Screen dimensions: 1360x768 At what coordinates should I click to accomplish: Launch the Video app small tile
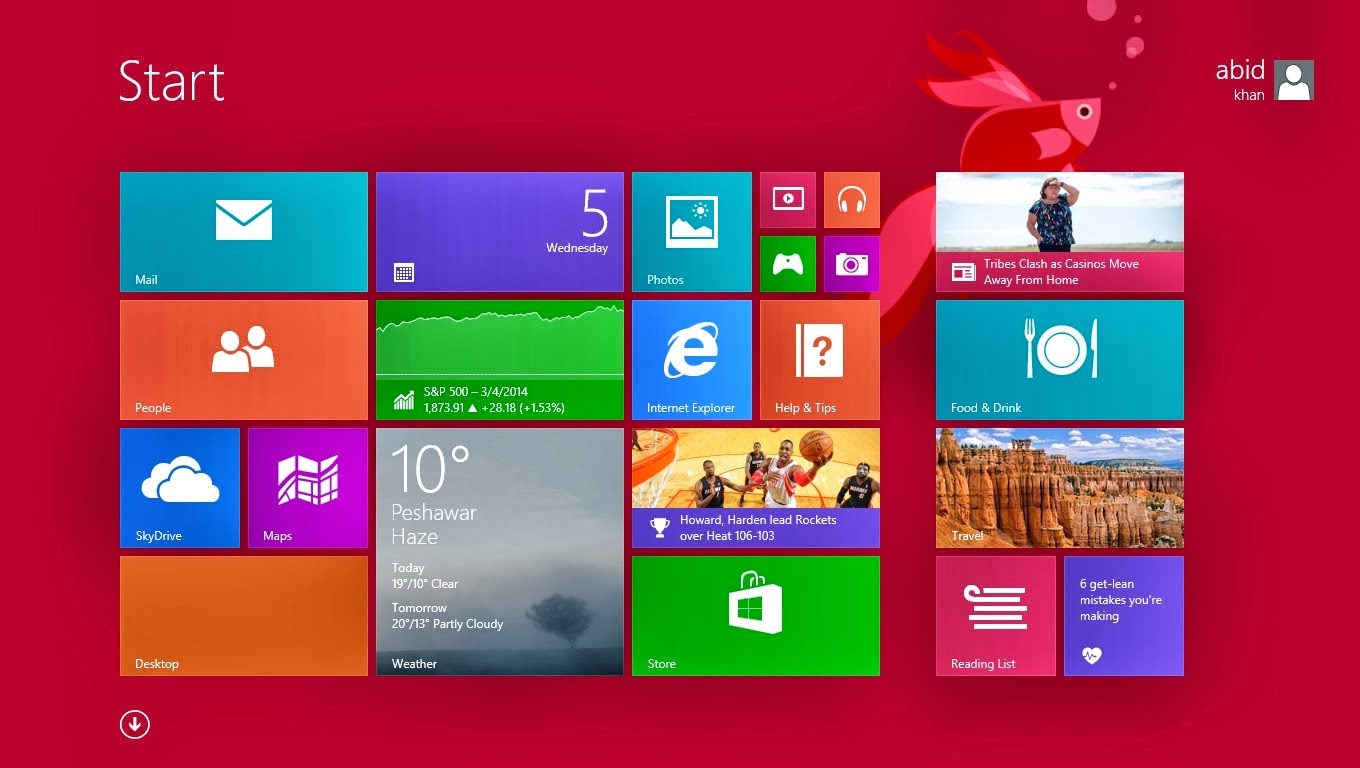(788, 200)
